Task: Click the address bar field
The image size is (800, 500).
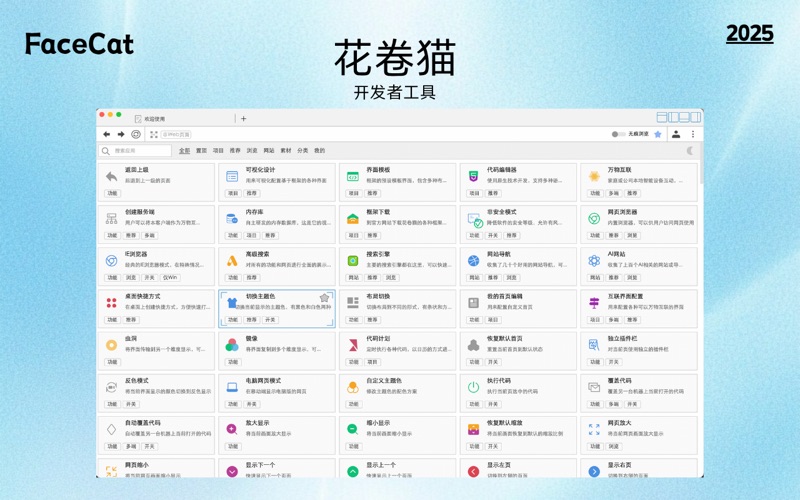Action: [176, 134]
